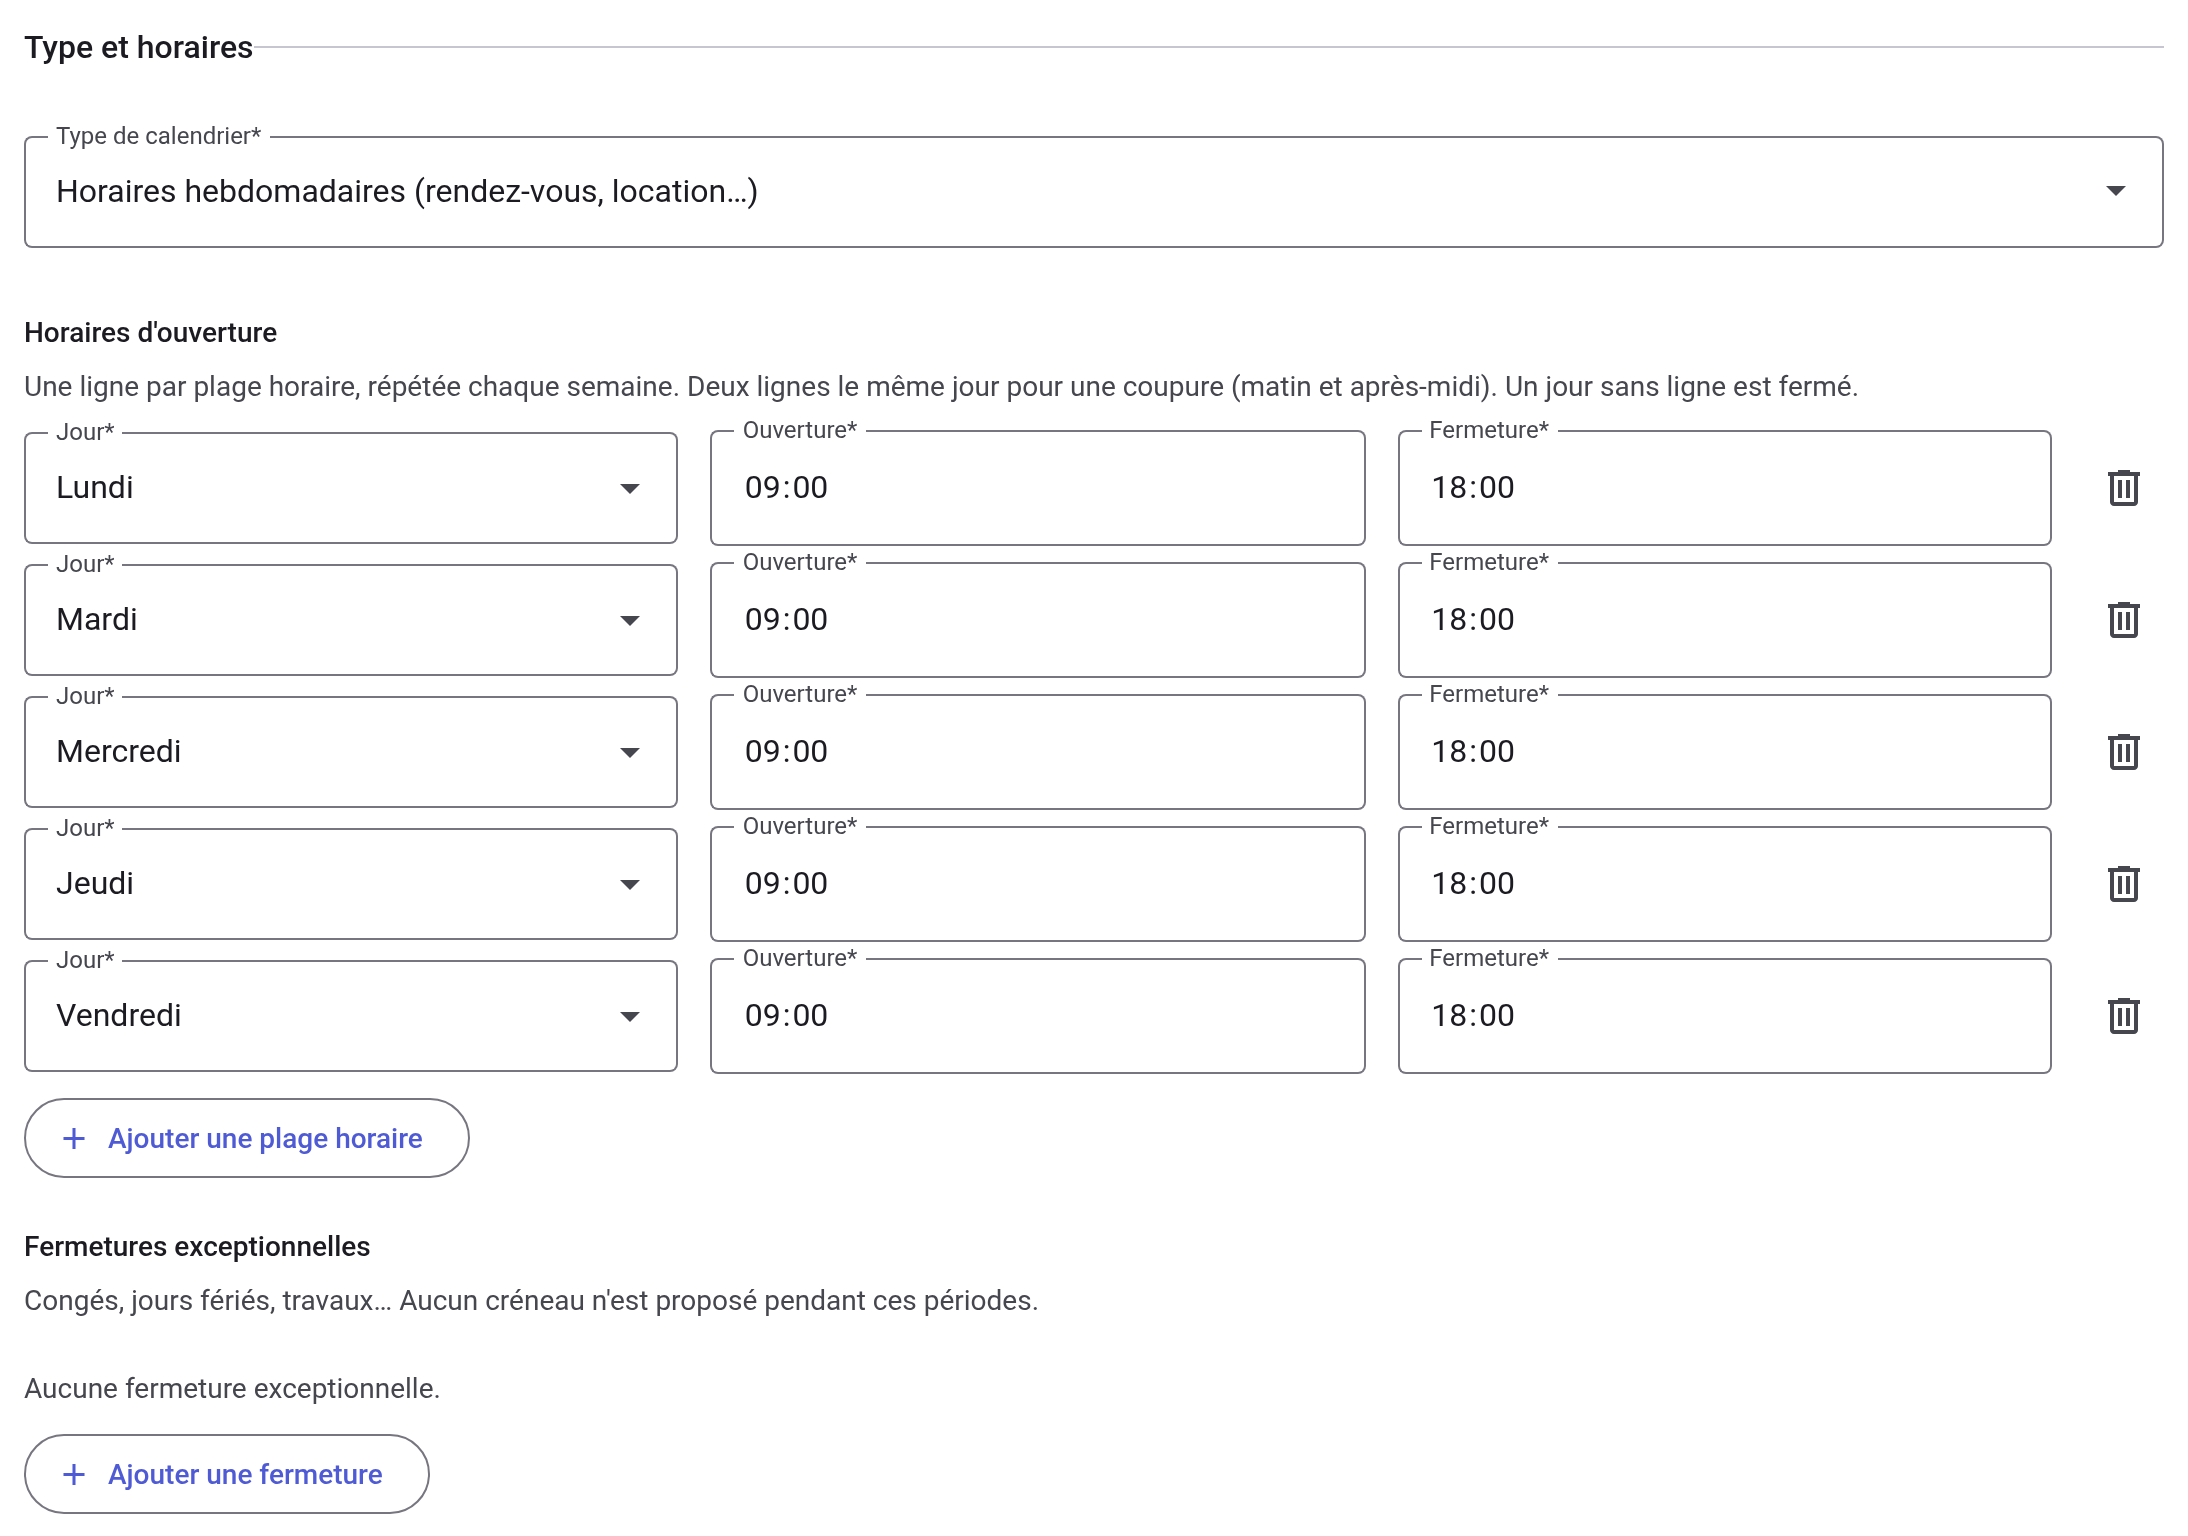Click the Horaires d'ouverture heading
Image resolution: width=2188 pixels, height=1536 pixels.
pos(151,332)
